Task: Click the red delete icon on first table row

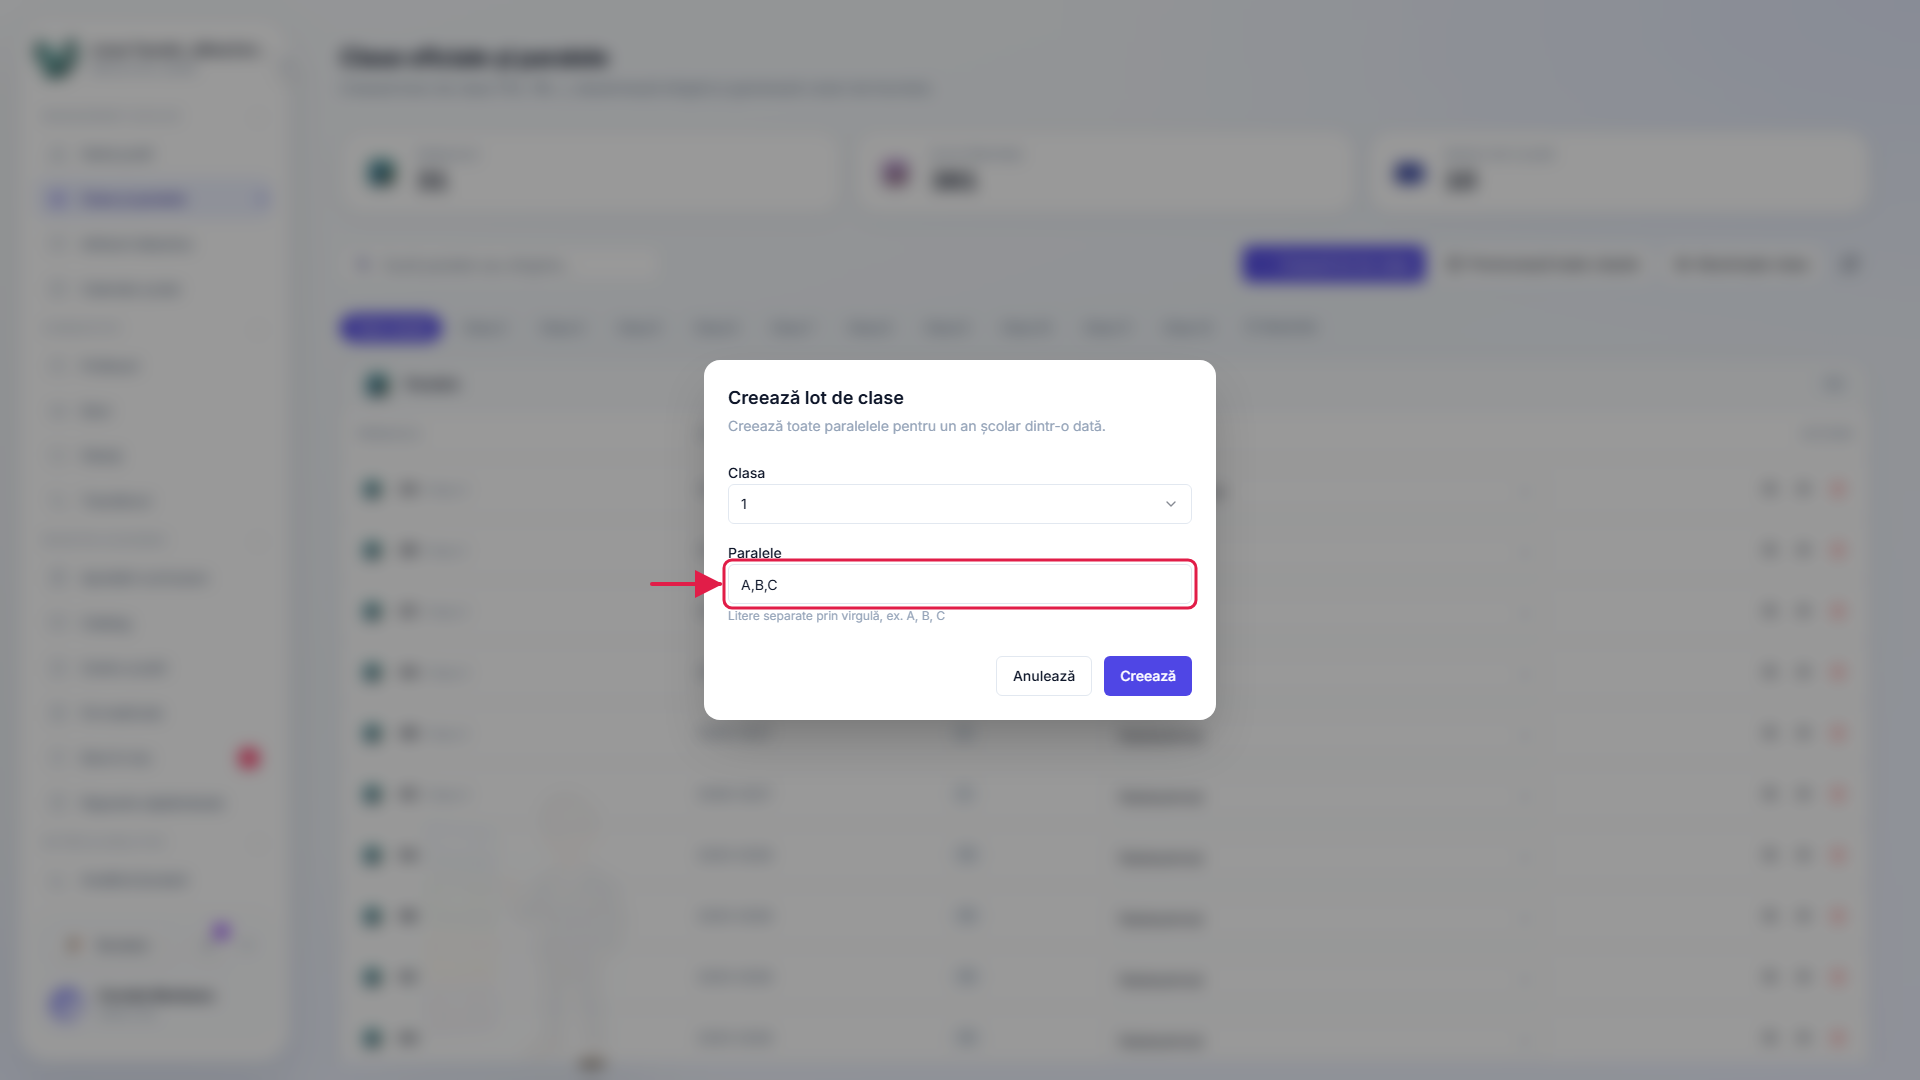Action: pyautogui.click(x=1838, y=489)
